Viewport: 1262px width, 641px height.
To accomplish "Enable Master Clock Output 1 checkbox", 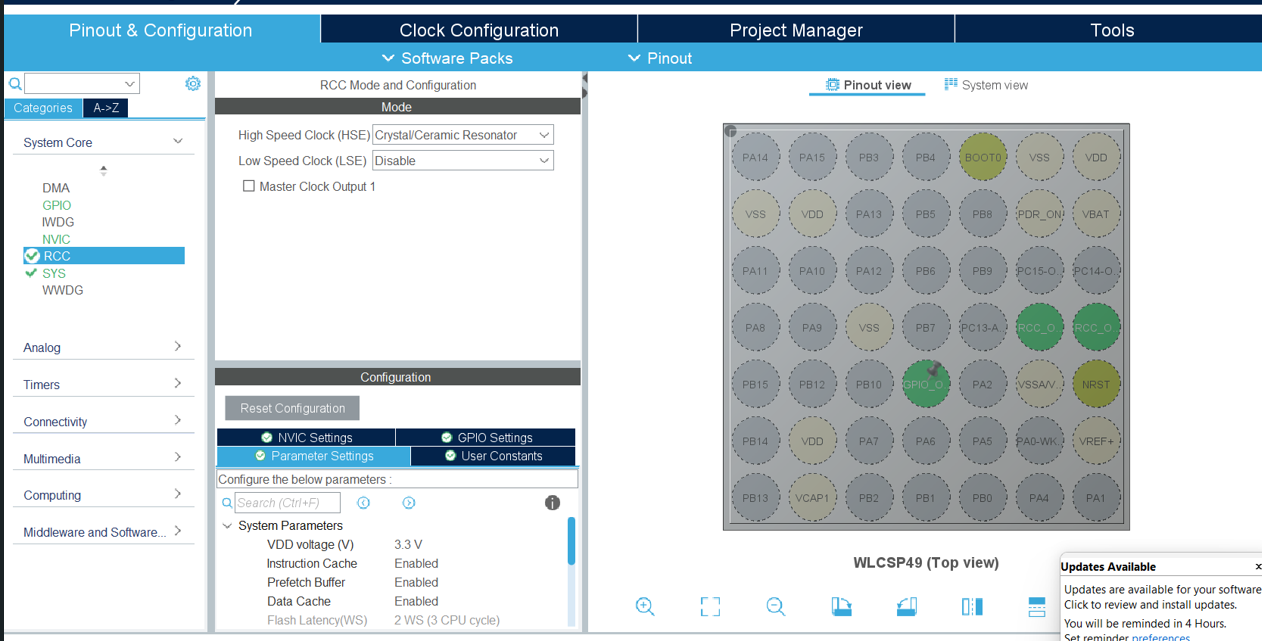I will [249, 186].
